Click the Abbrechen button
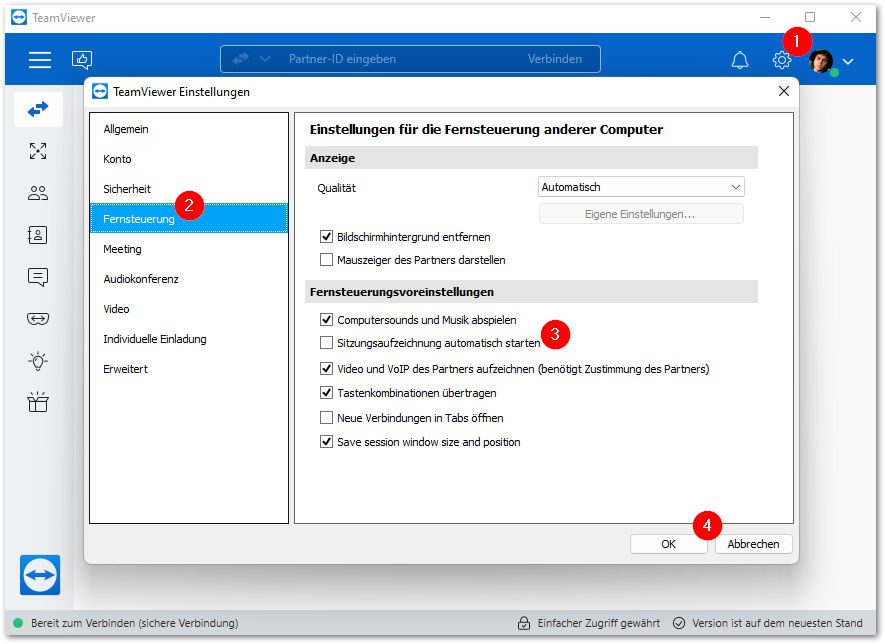Image resolution: width=885 pixels, height=644 pixels. [753, 544]
